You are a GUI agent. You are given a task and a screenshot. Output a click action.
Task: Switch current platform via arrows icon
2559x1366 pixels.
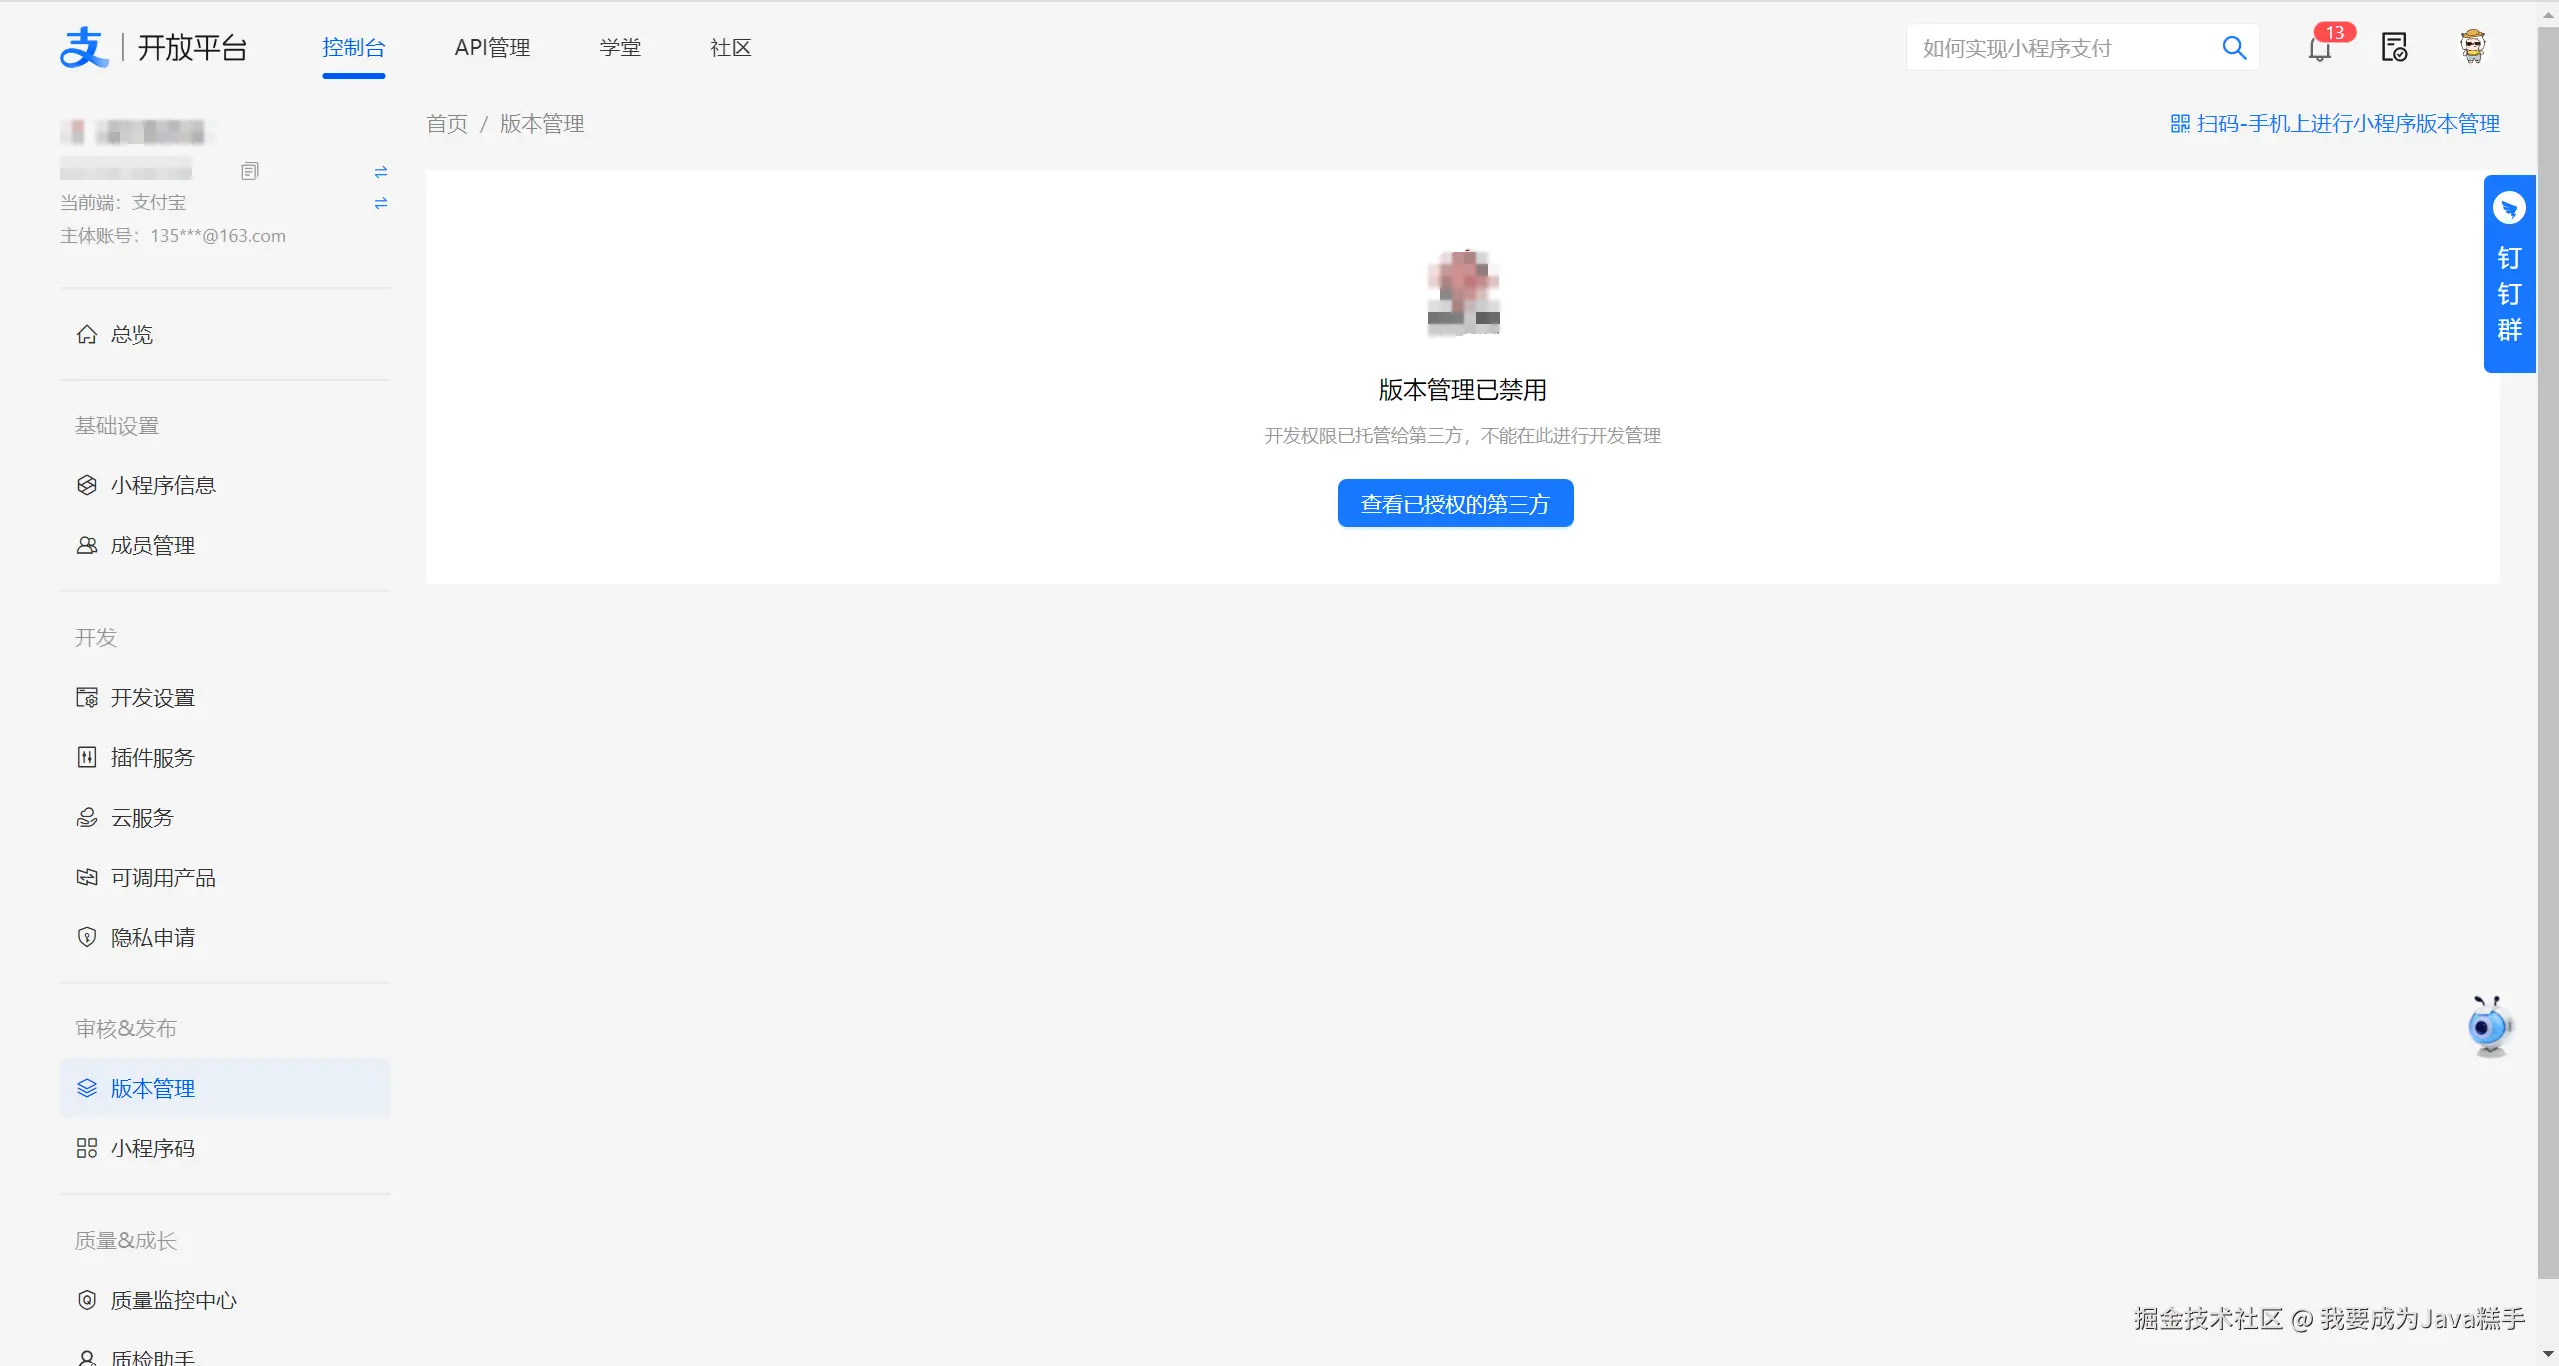pos(380,203)
